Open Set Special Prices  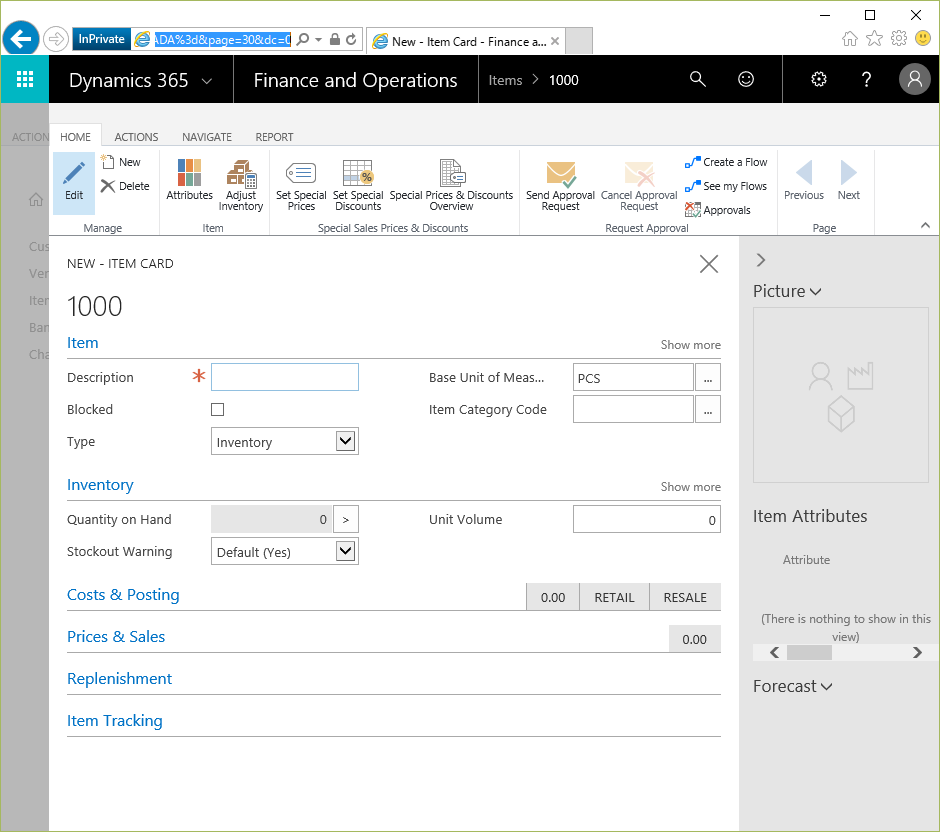pyautogui.click(x=301, y=173)
